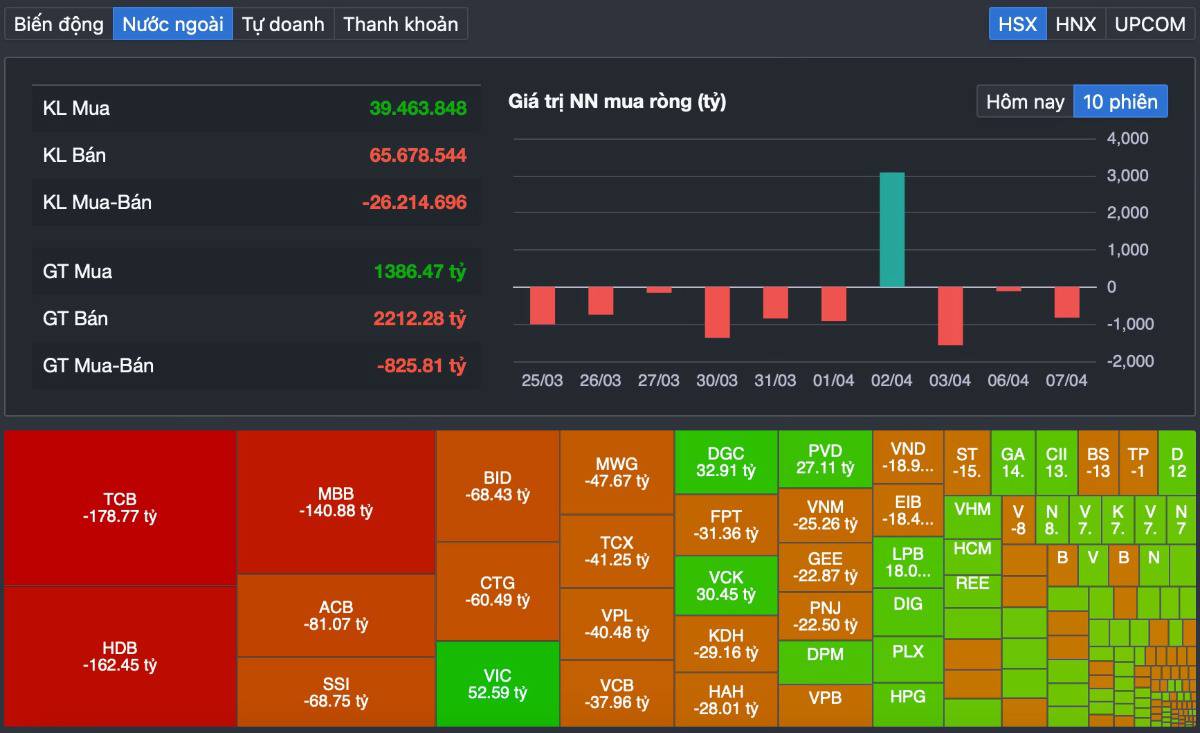Select the HDB heatmap tile
Image resolution: width=1200 pixels, height=733 pixels.
pos(120,656)
